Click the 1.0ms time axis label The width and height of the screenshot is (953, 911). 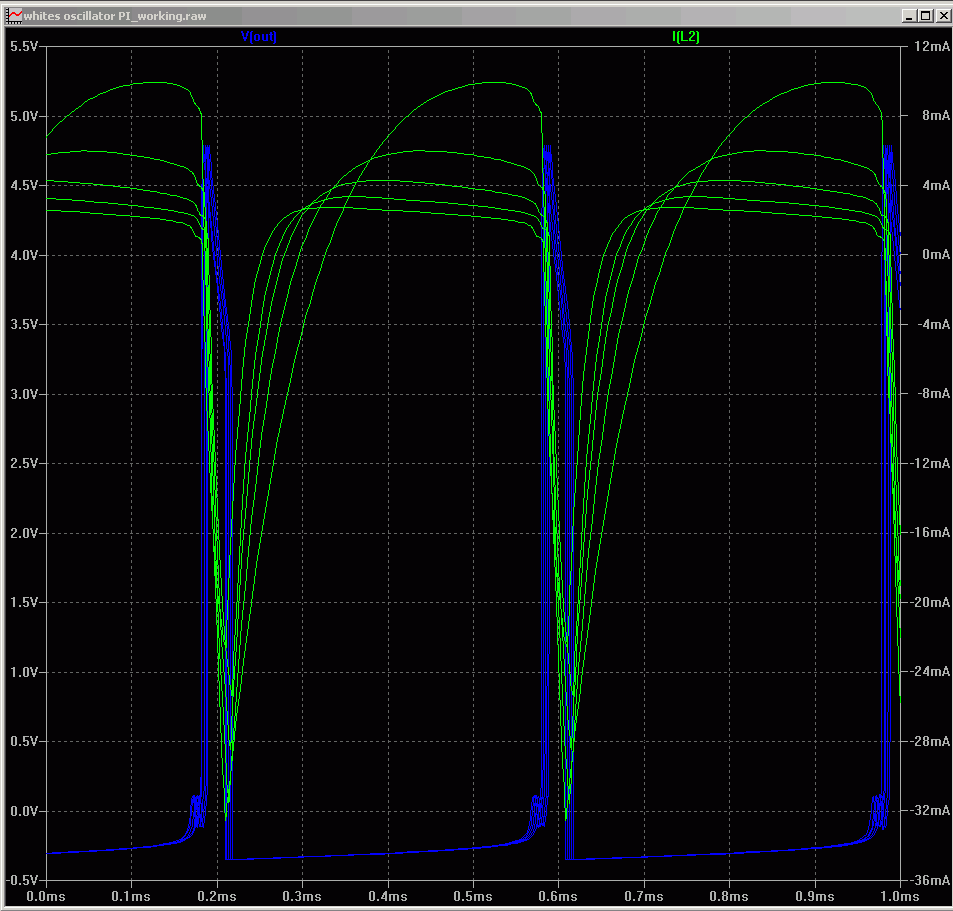point(899,897)
